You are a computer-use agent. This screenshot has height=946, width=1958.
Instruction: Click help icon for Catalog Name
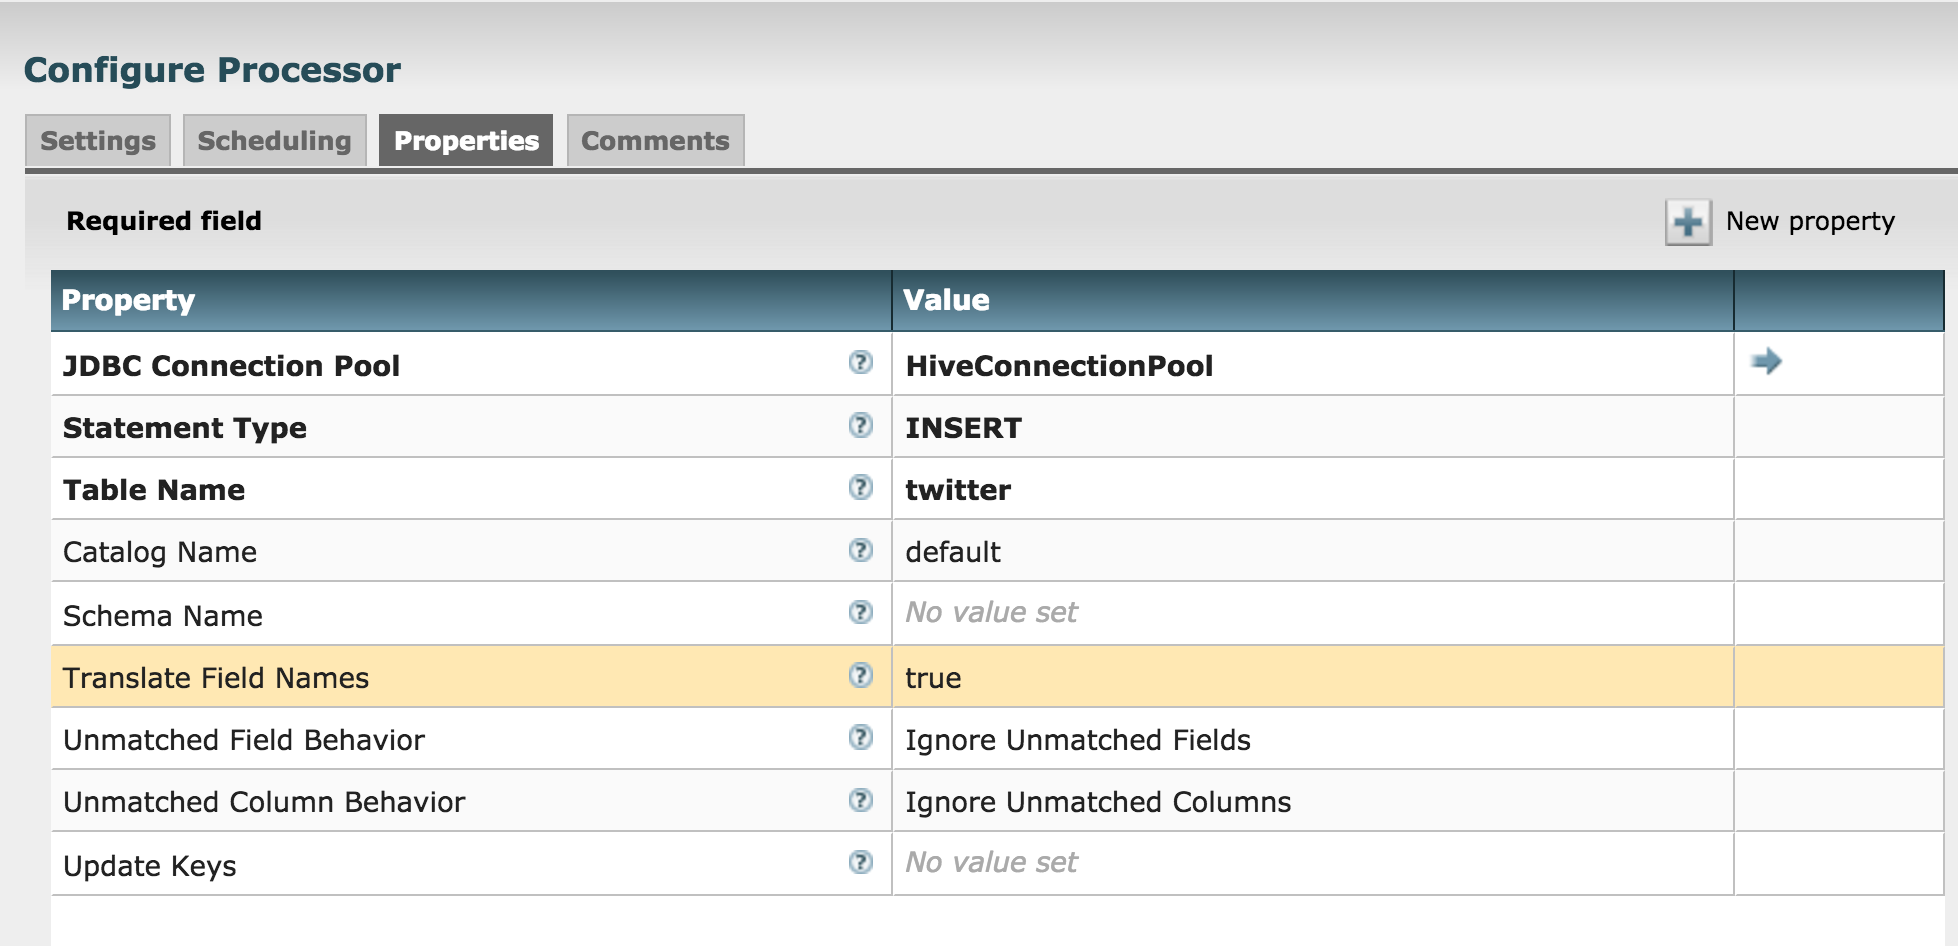(860, 550)
